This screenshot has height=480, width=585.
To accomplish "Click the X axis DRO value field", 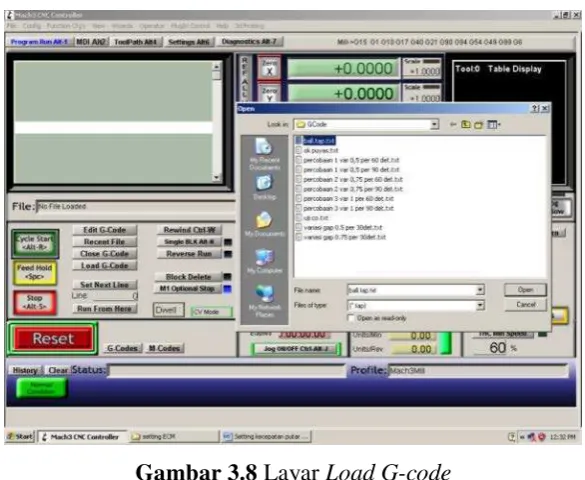I will point(343,69).
